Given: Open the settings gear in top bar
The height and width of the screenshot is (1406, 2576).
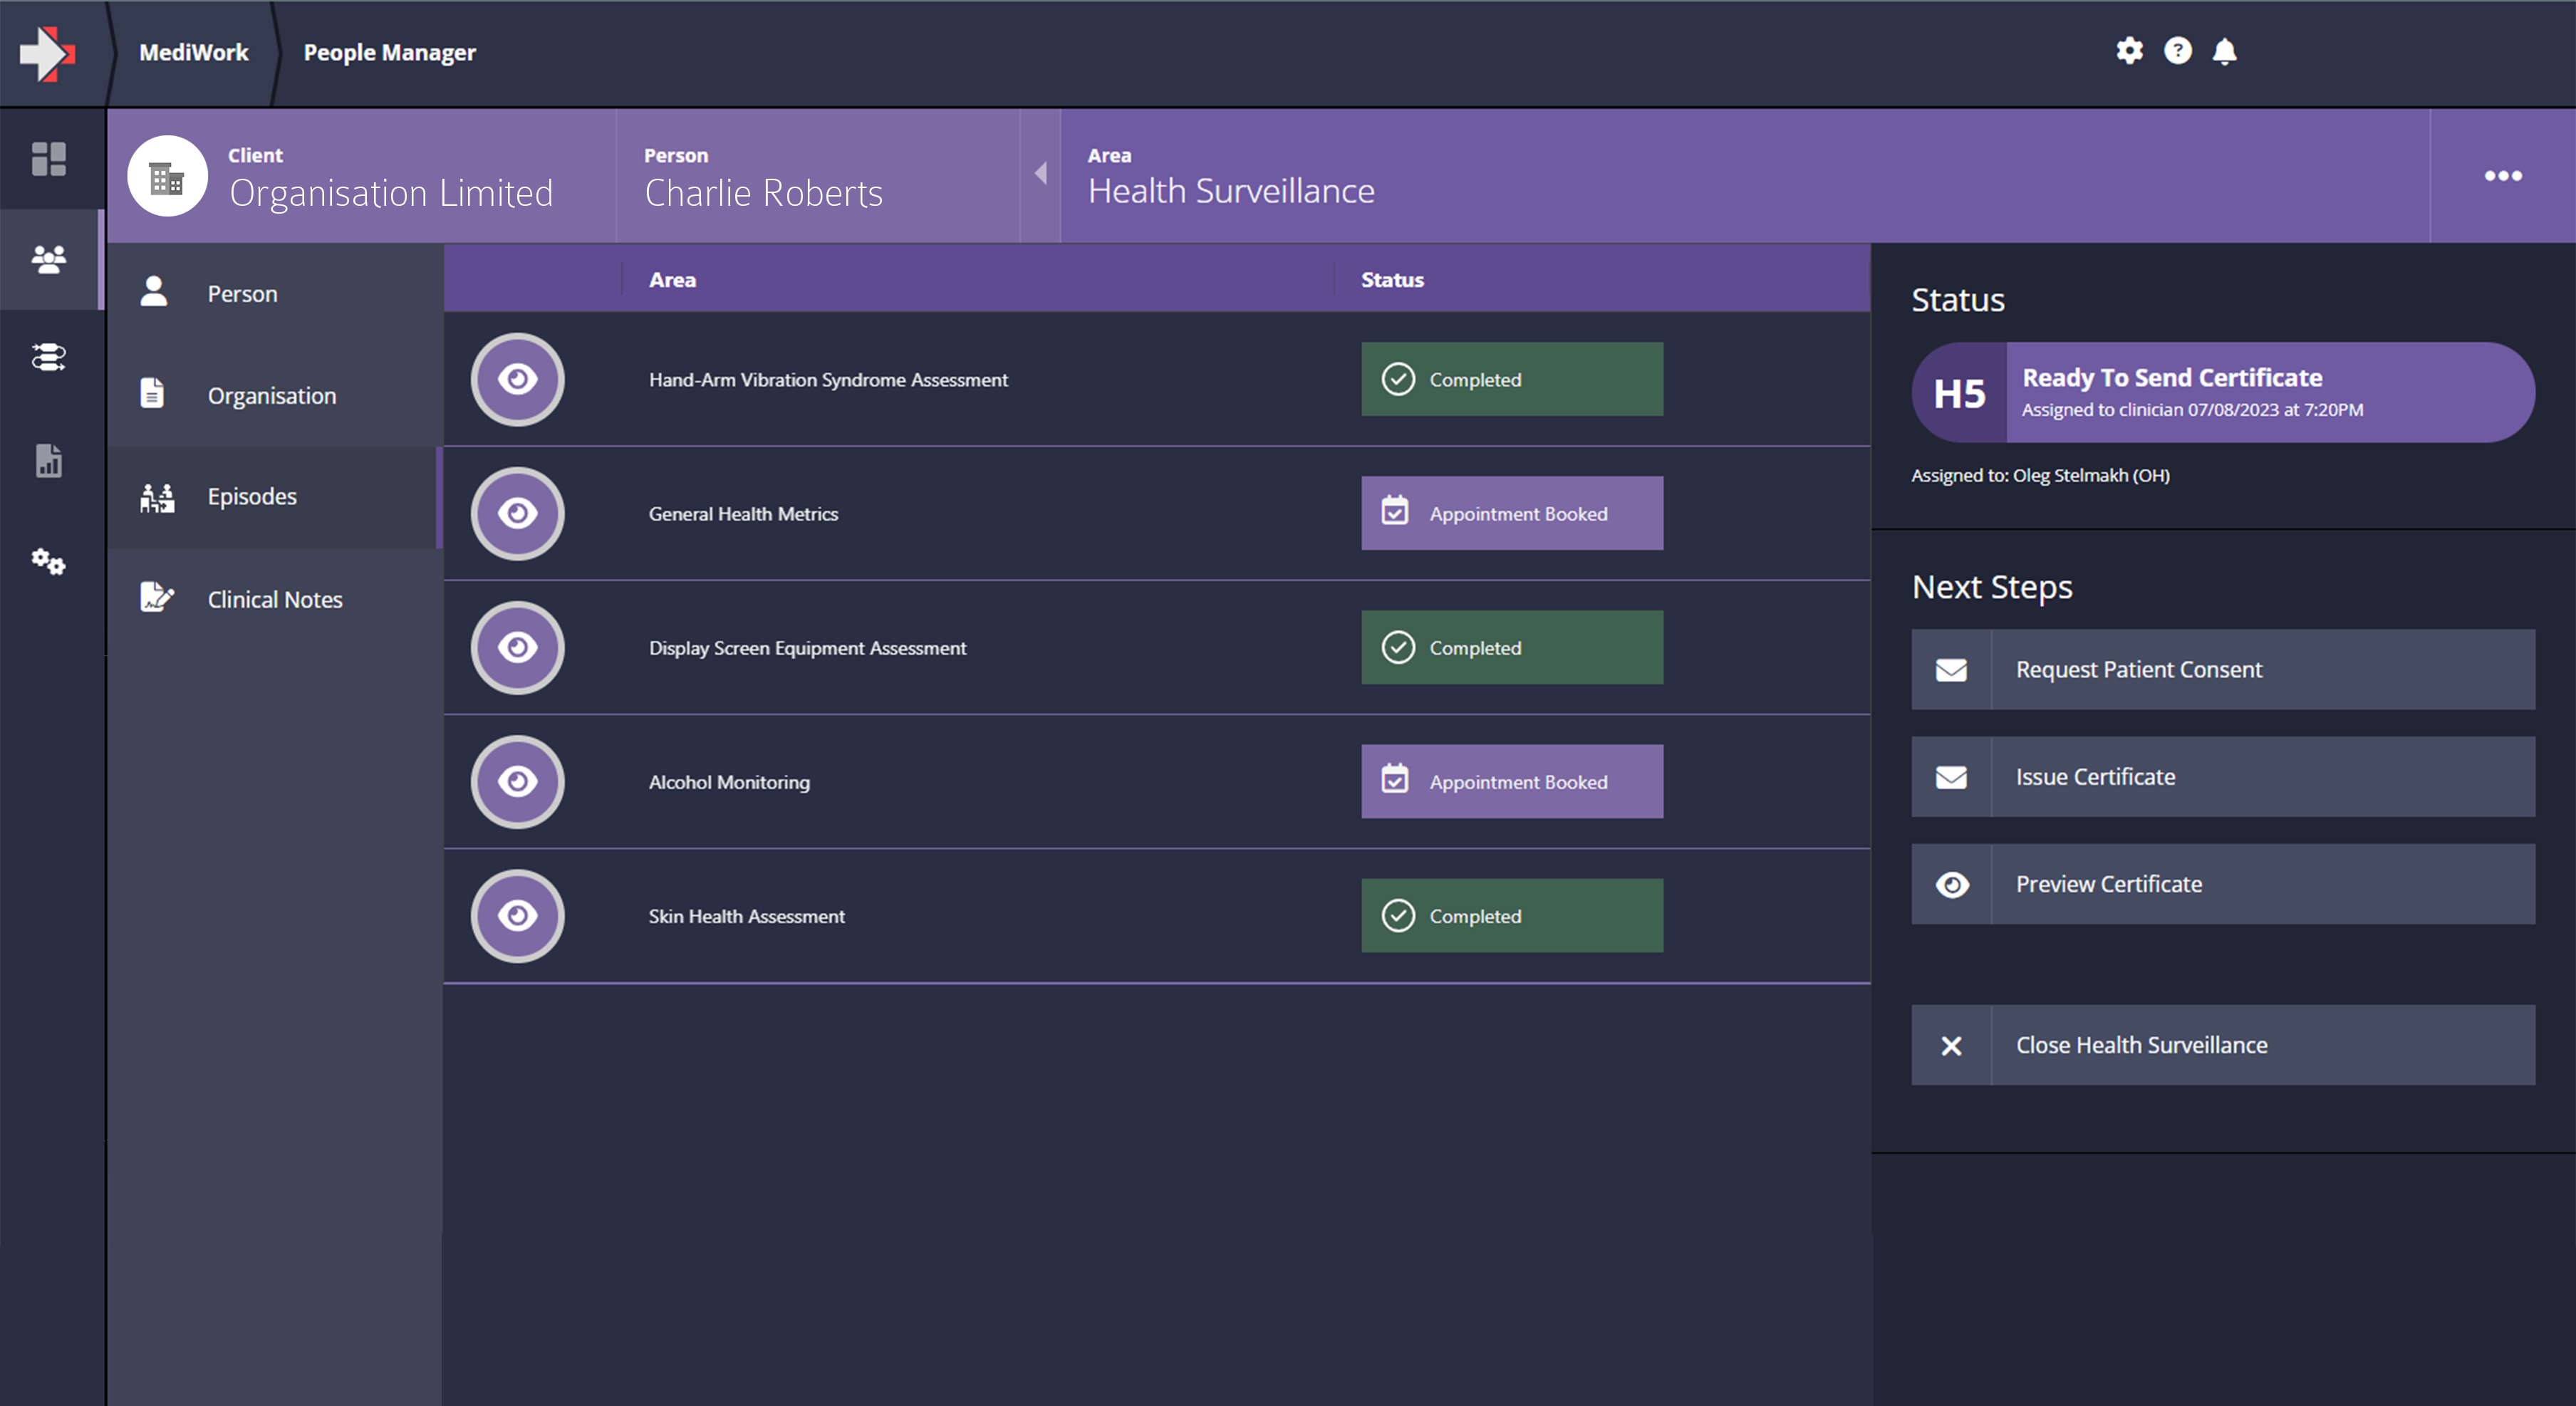Looking at the screenshot, I should pyautogui.click(x=2129, y=51).
